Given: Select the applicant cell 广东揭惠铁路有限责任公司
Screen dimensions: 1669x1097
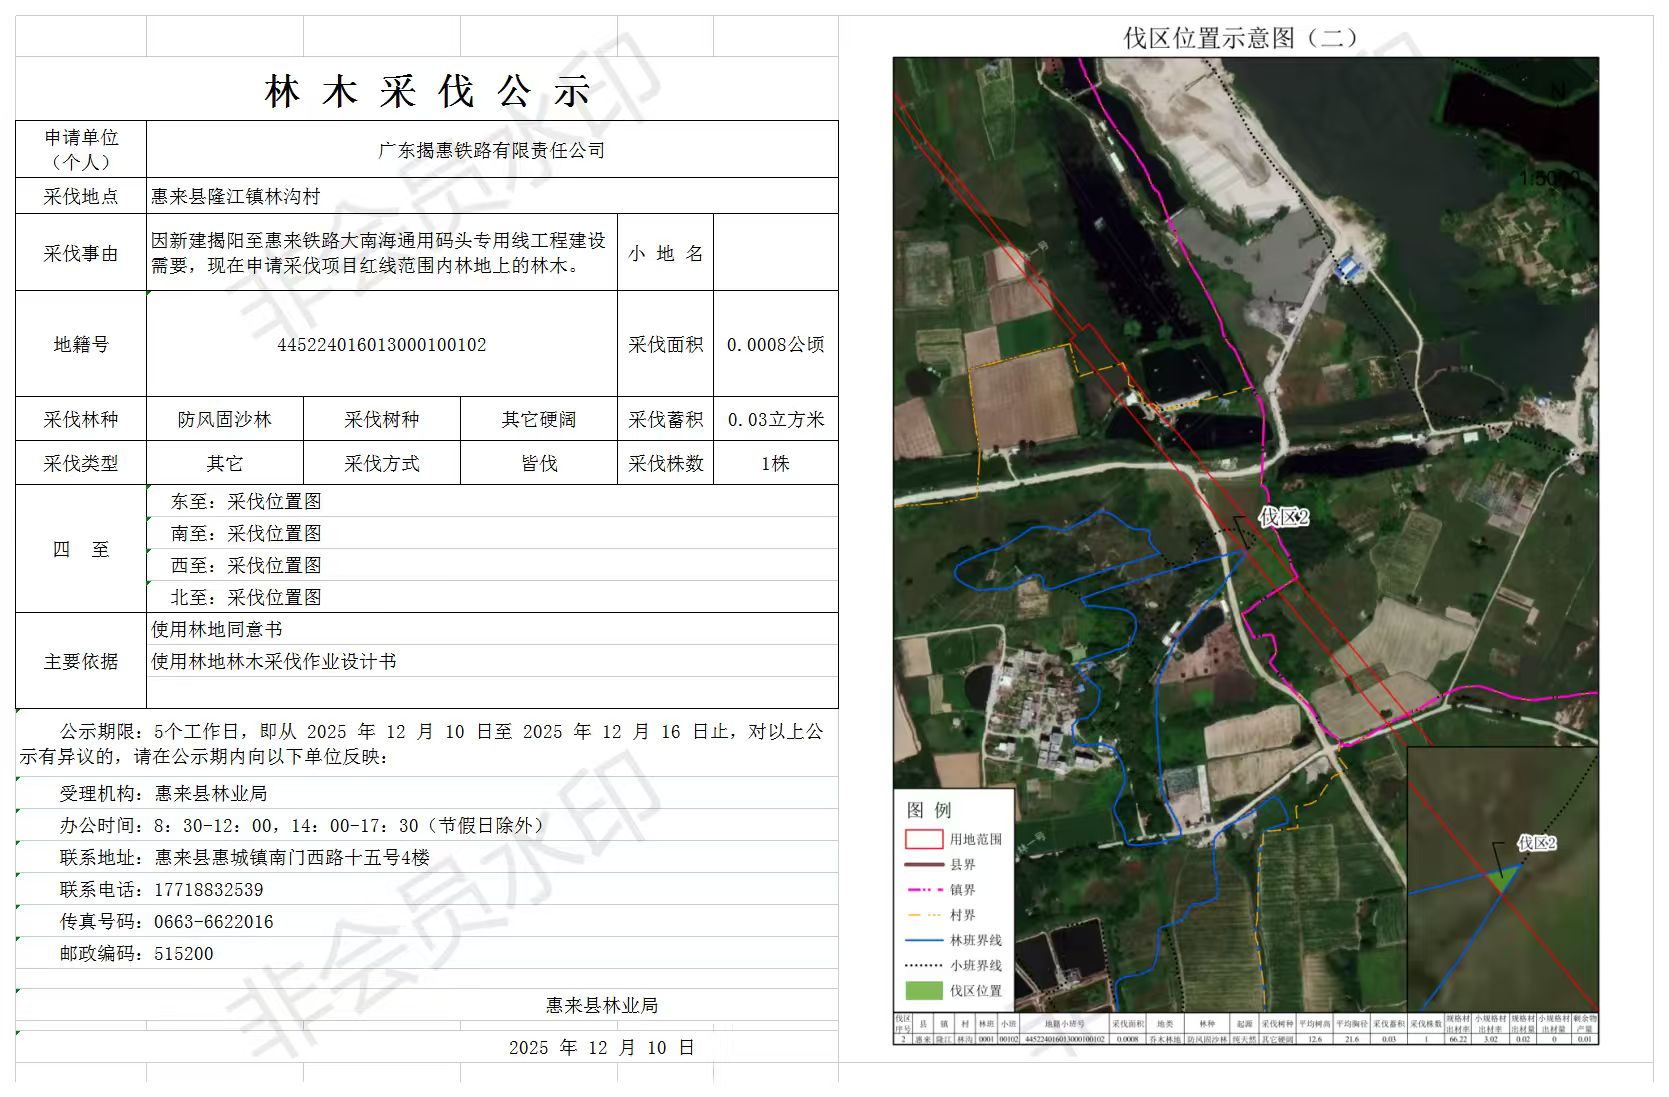Looking at the screenshot, I should 491,150.
